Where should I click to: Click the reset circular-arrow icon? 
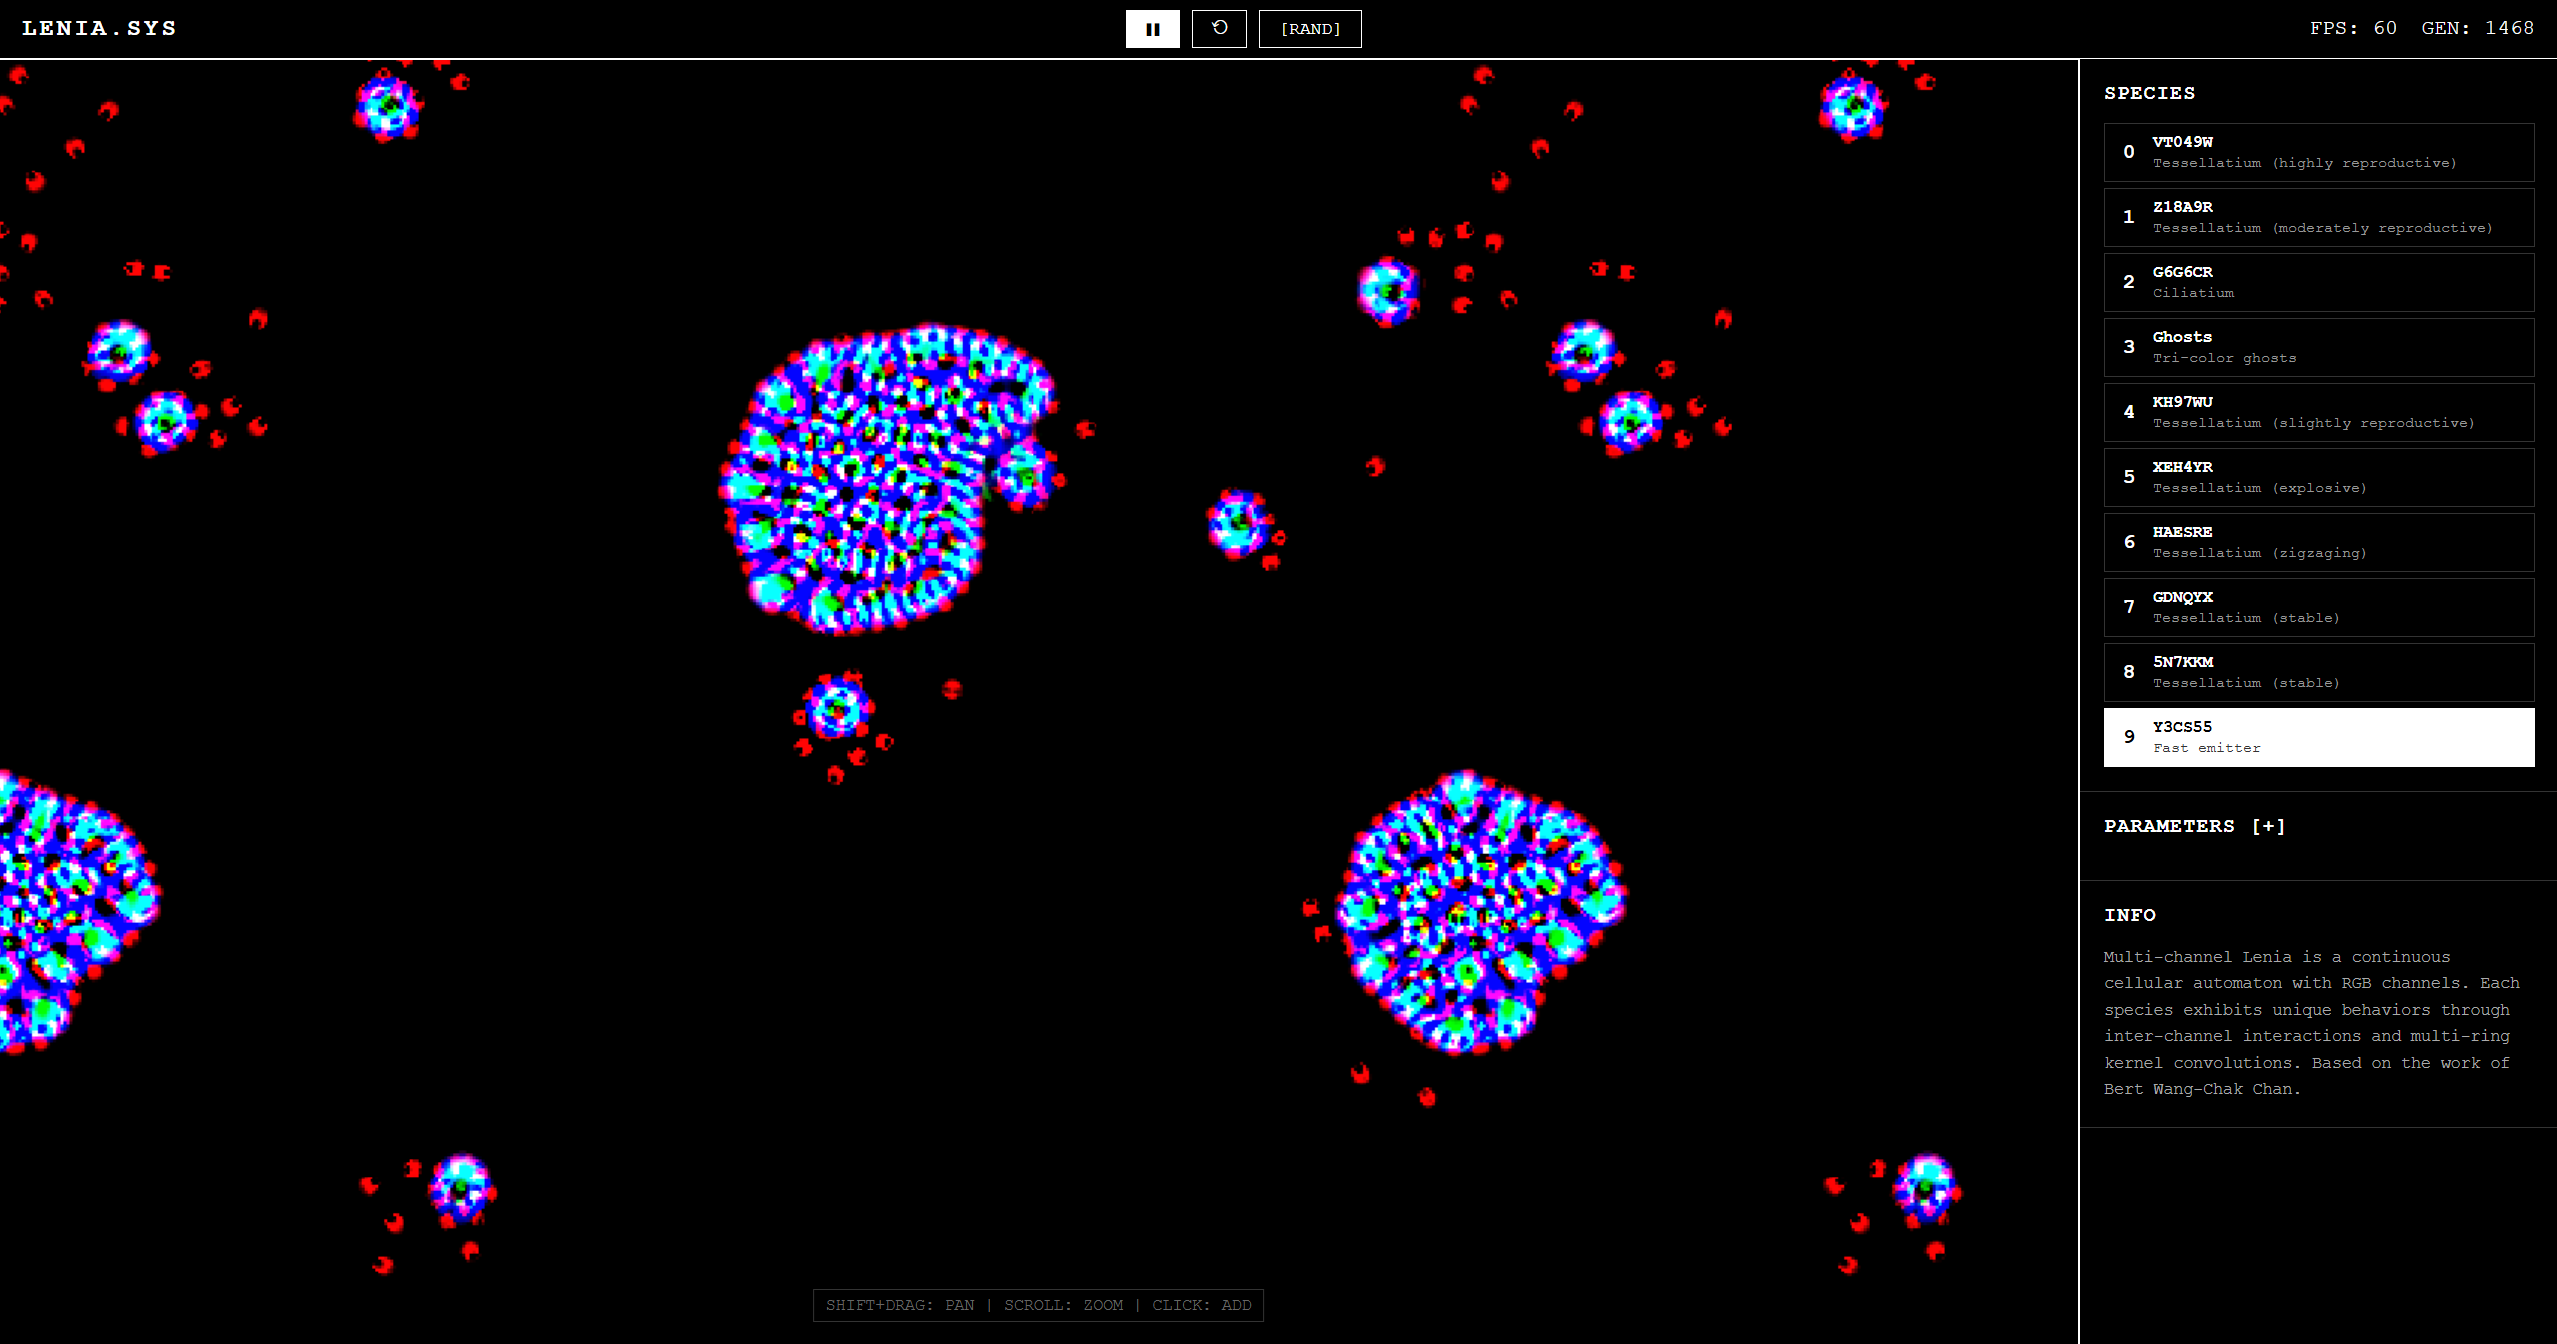click(1219, 29)
